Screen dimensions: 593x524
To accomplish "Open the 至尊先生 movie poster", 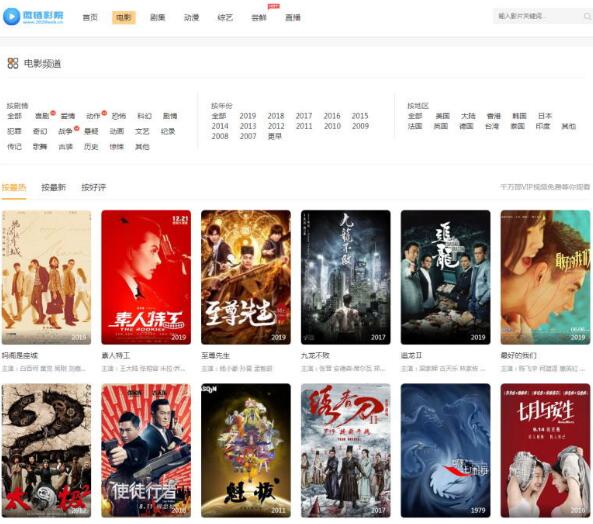I will (246, 277).
